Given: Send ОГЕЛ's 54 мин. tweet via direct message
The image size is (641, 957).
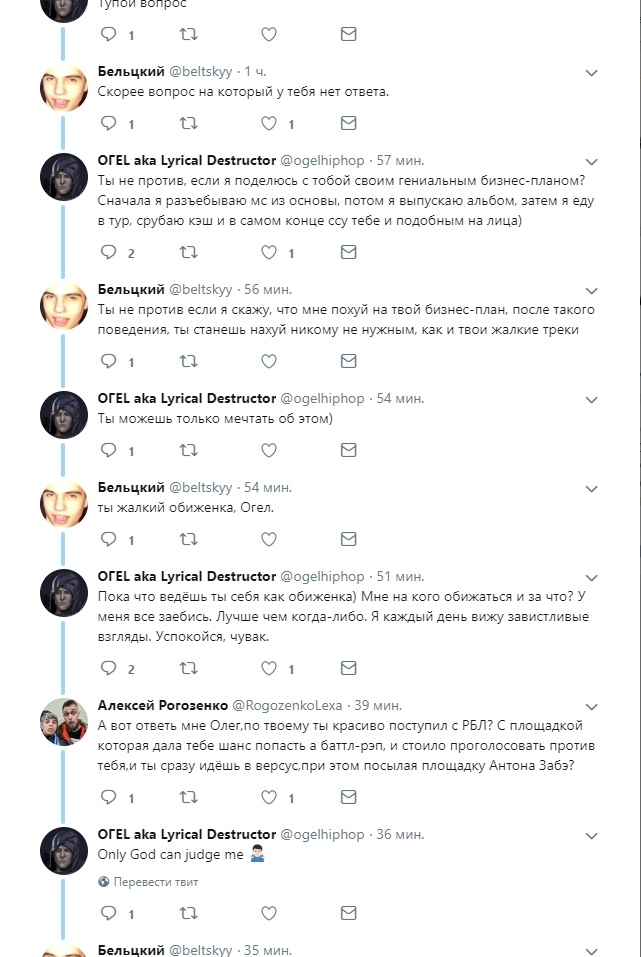Looking at the screenshot, I should [x=348, y=451].
